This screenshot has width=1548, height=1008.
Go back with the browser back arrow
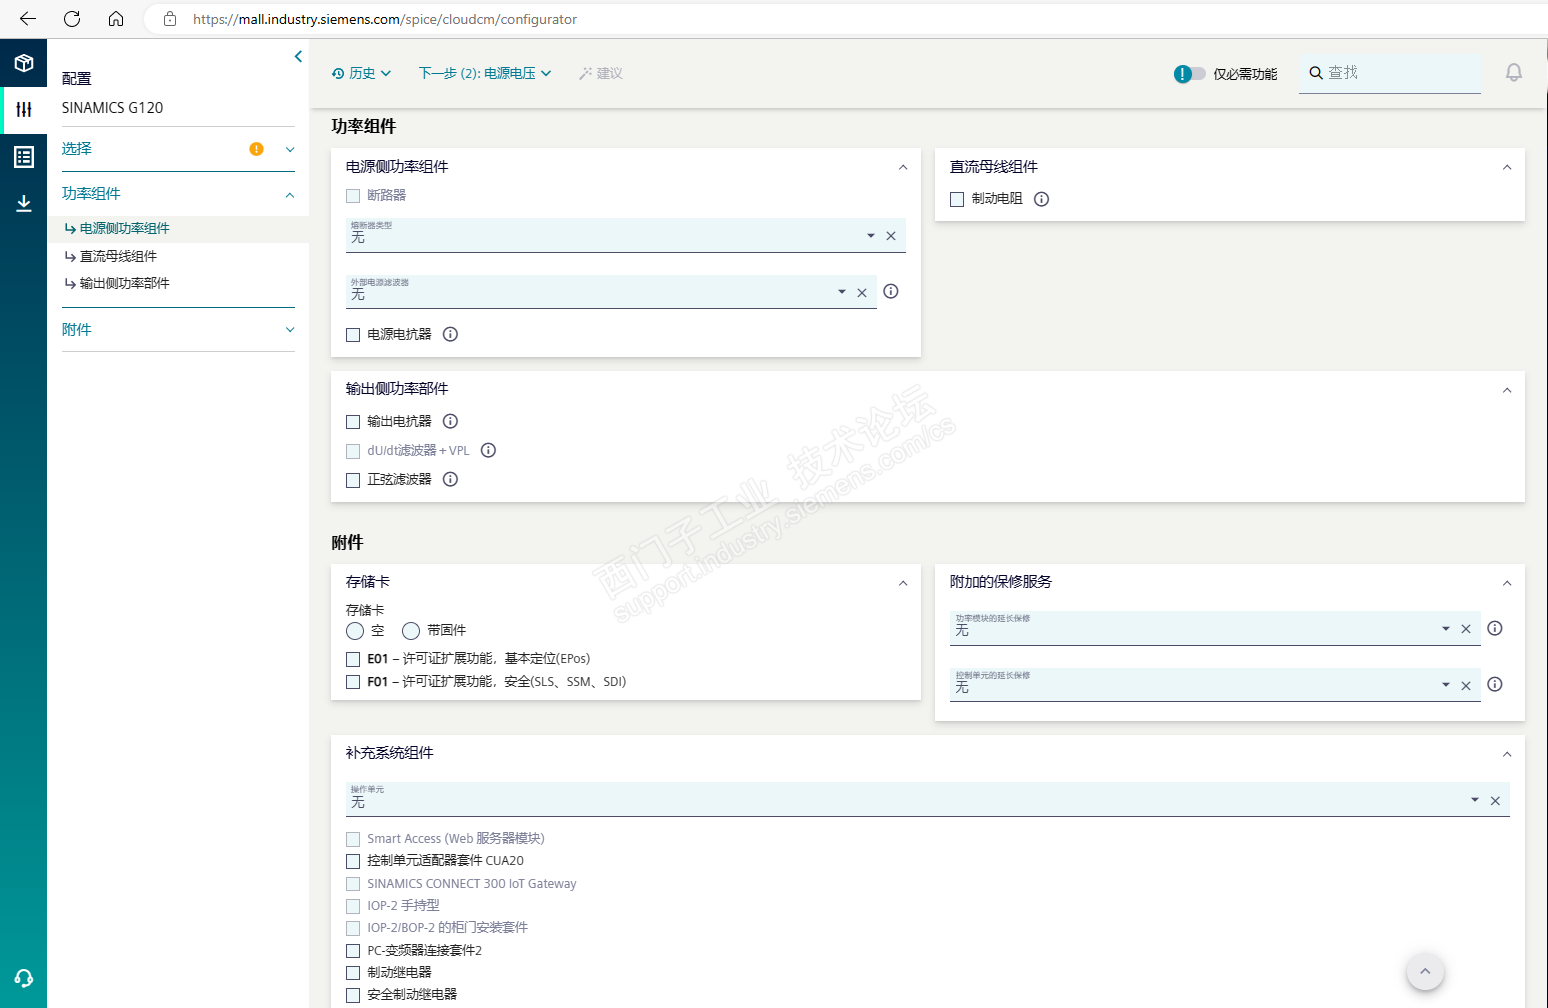(28, 19)
